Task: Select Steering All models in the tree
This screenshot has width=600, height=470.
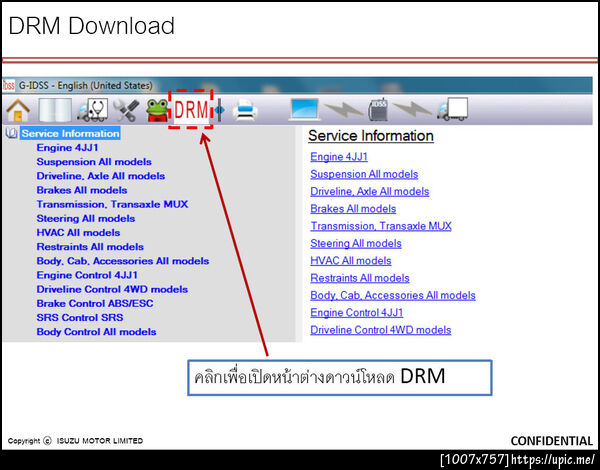Action: [86, 219]
